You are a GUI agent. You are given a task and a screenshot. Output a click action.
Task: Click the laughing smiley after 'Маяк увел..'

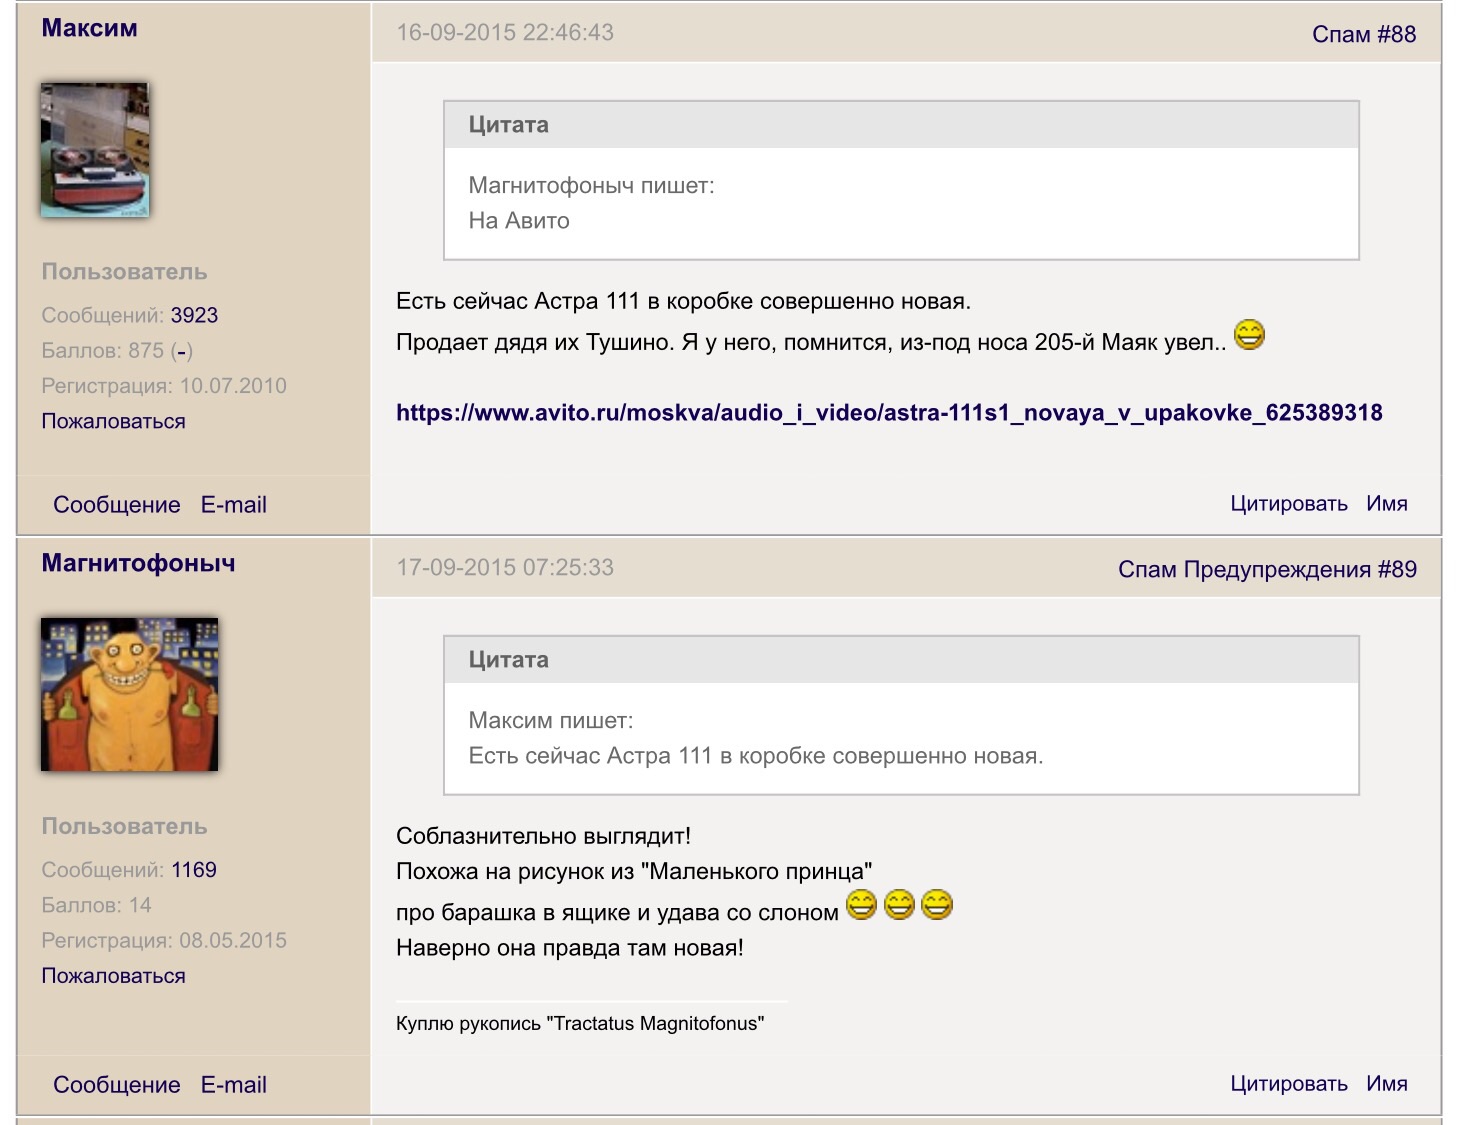1249,335
